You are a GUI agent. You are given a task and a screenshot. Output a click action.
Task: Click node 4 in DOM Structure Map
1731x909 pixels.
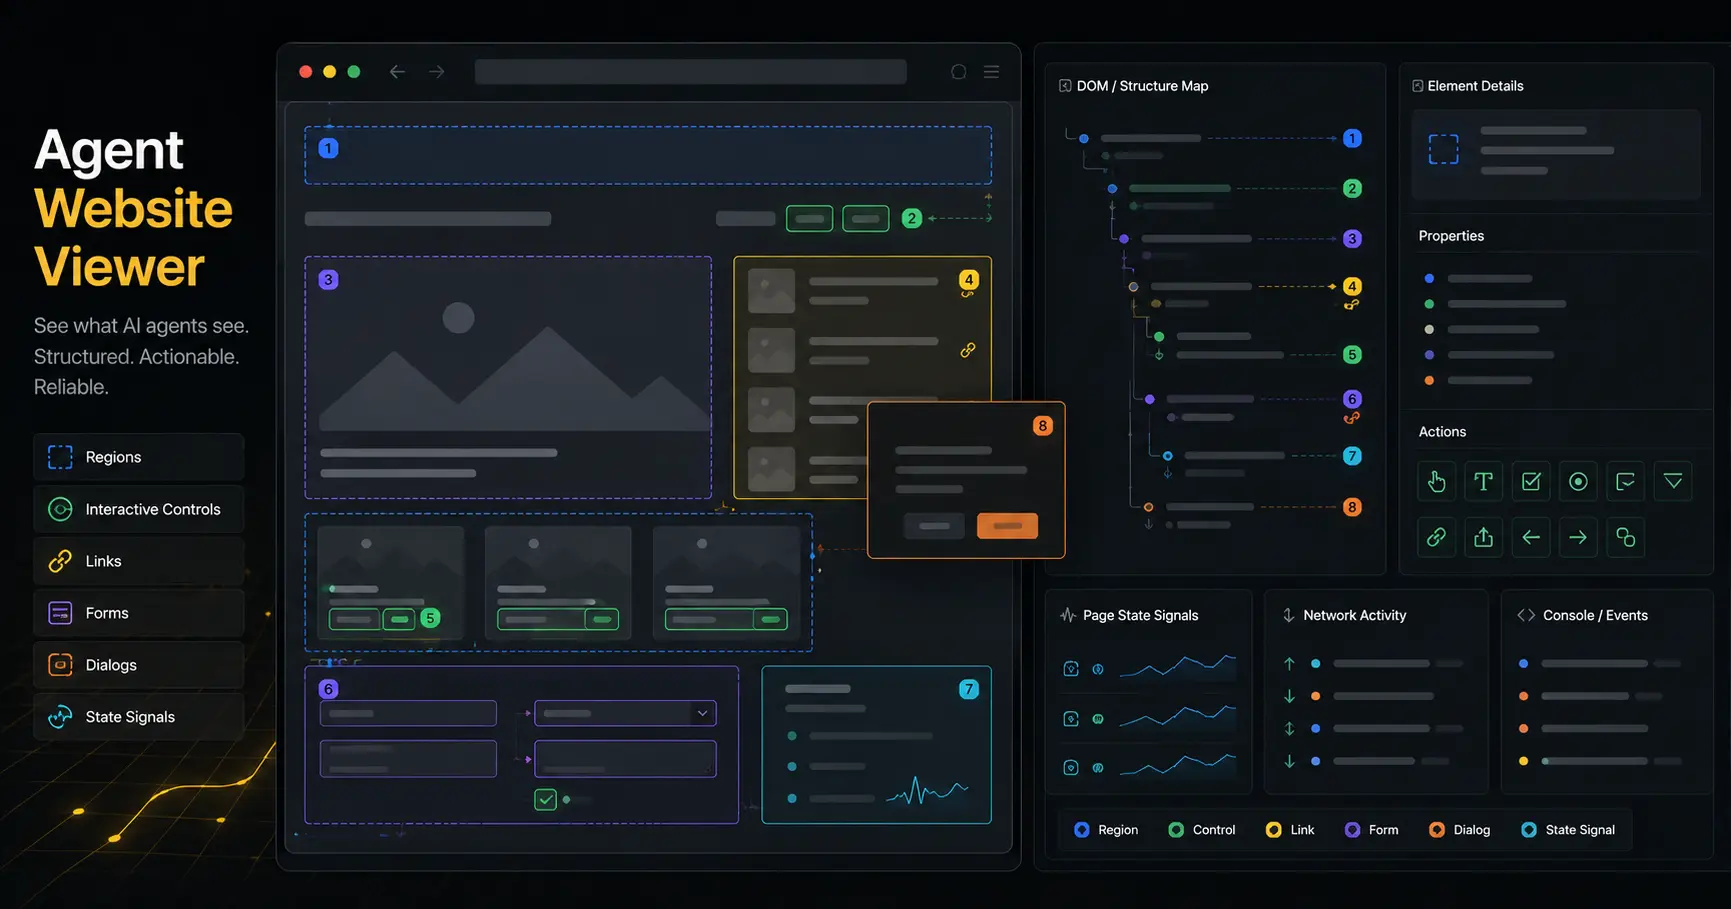[1352, 286]
